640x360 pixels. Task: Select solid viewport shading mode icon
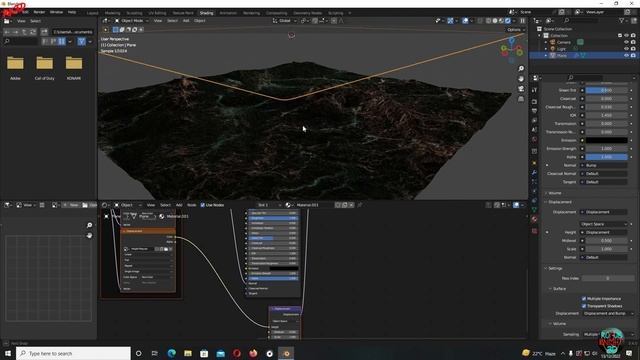(495, 21)
